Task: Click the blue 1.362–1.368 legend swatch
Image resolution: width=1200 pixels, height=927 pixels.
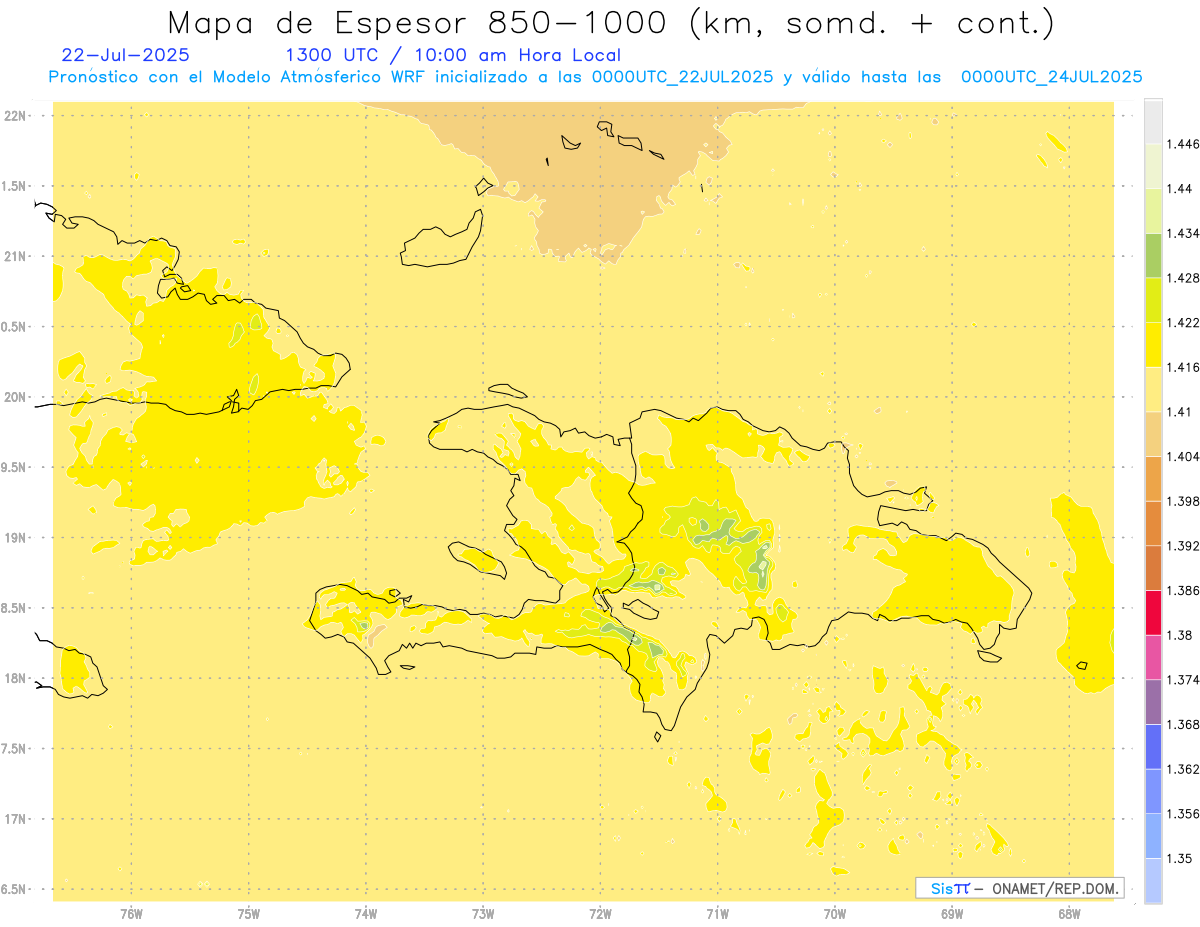Action: (x=1153, y=746)
